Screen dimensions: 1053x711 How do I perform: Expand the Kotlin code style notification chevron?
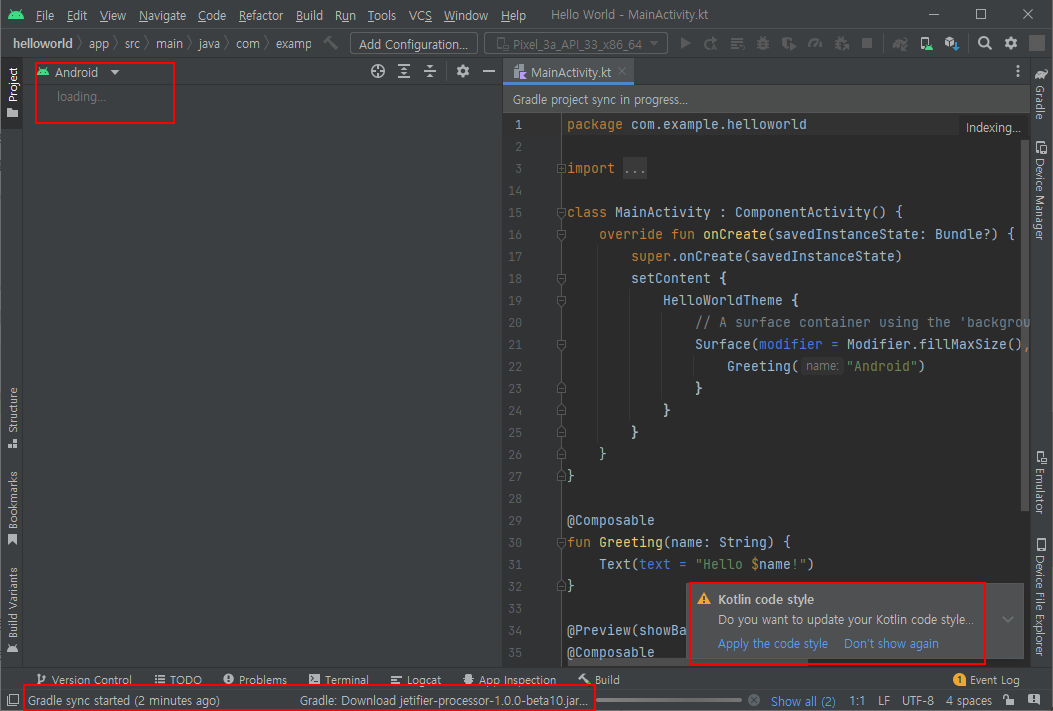(x=1008, y=619)
